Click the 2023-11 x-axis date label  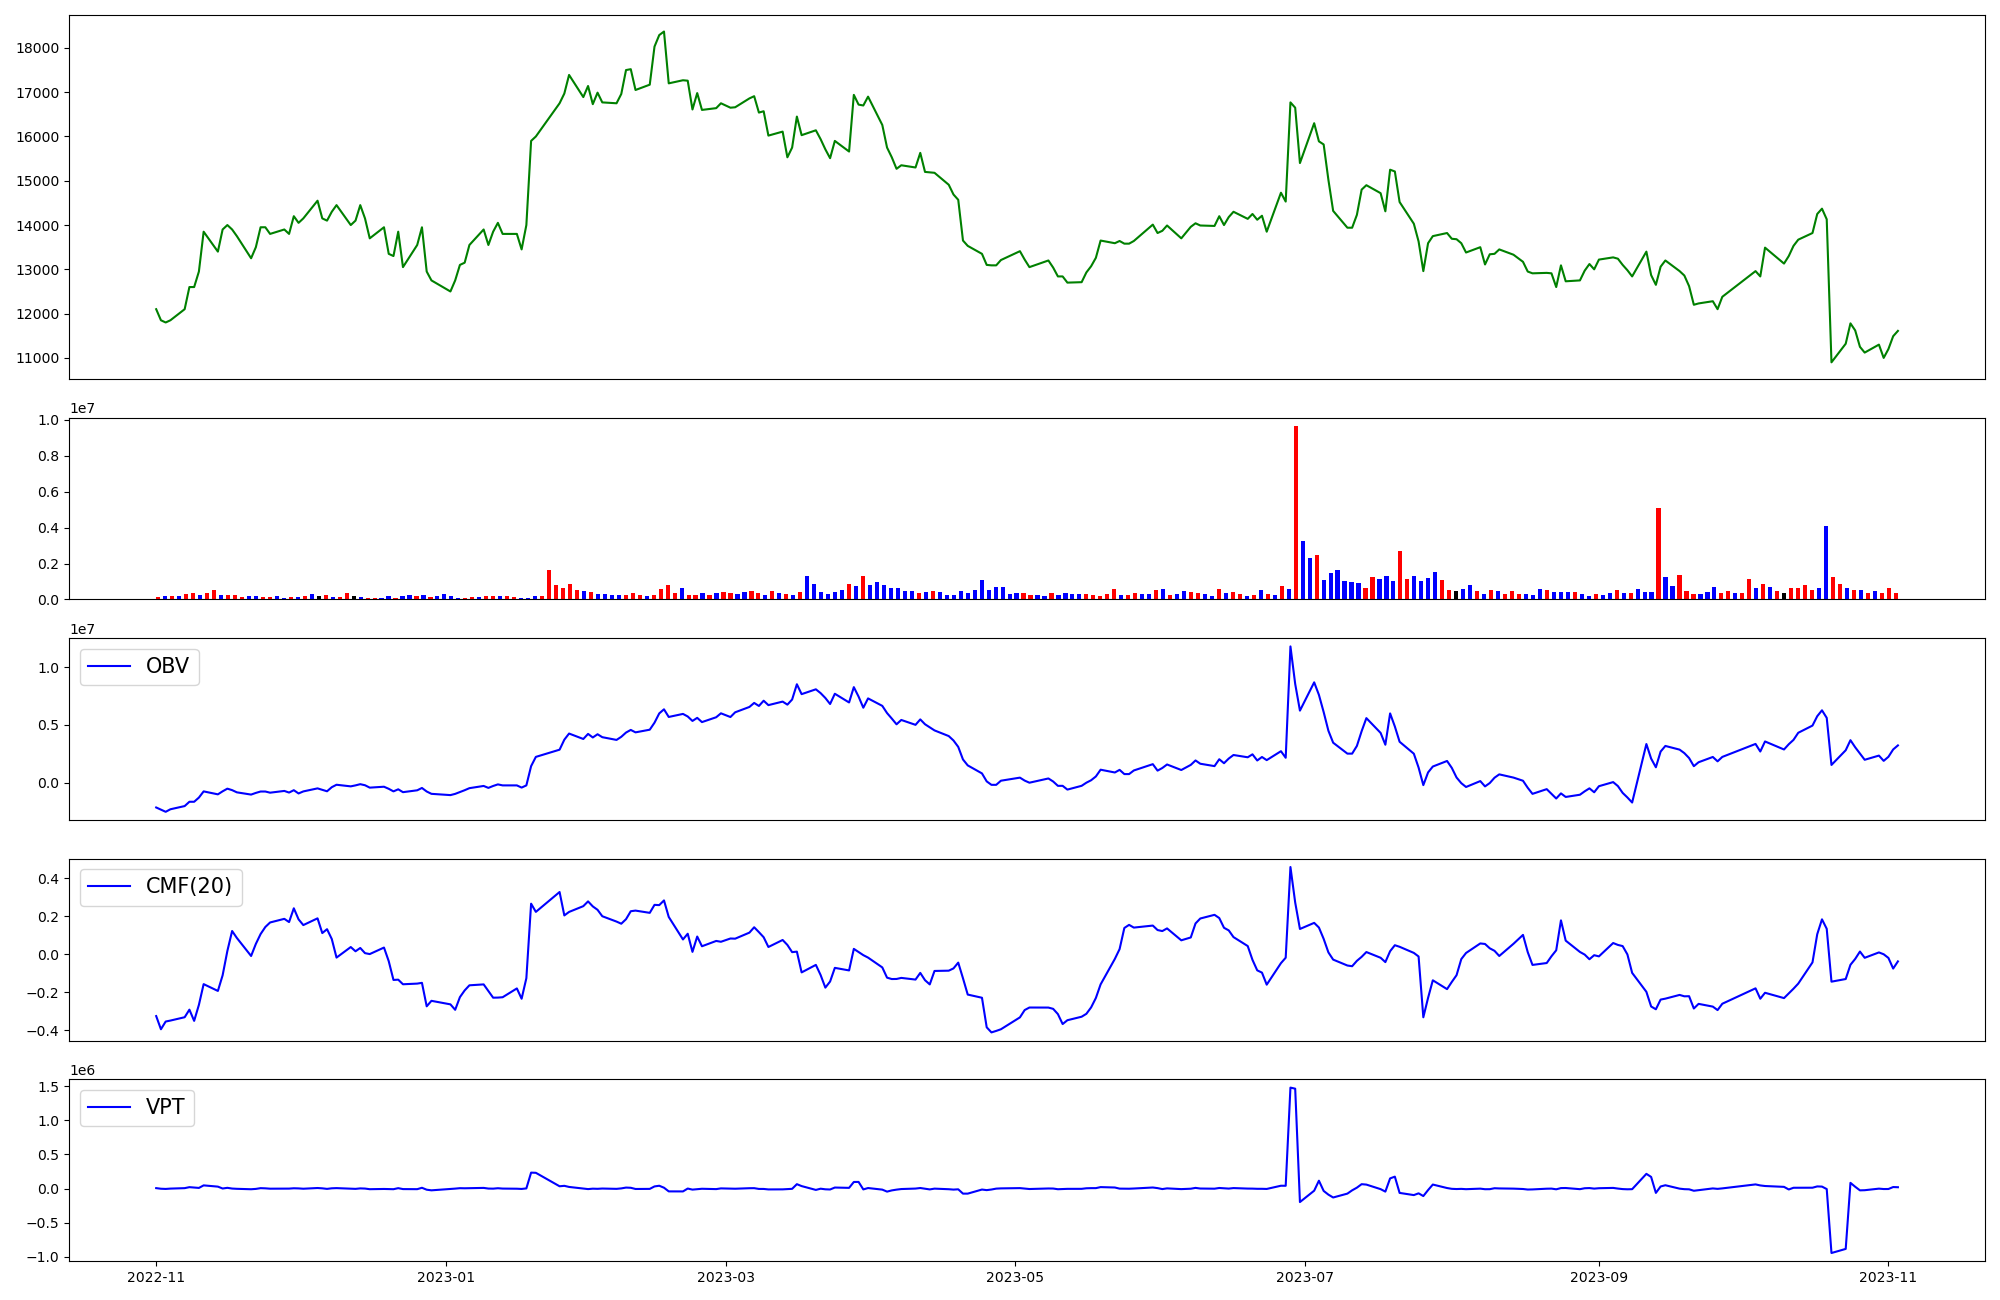(1888, 1277)
